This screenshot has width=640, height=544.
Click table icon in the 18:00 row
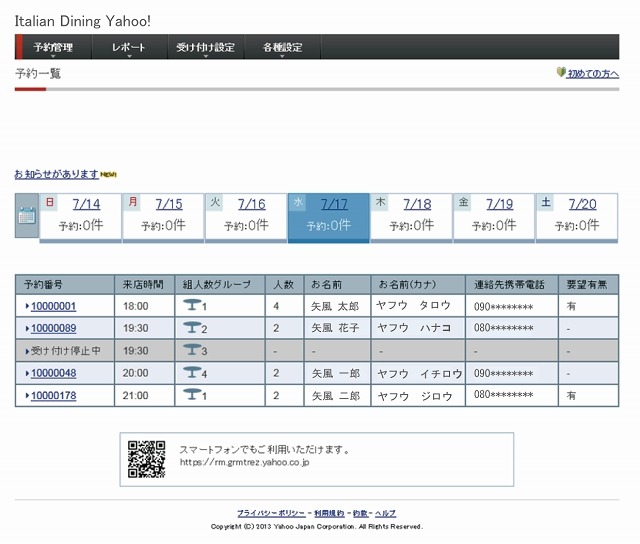[192, 304]
